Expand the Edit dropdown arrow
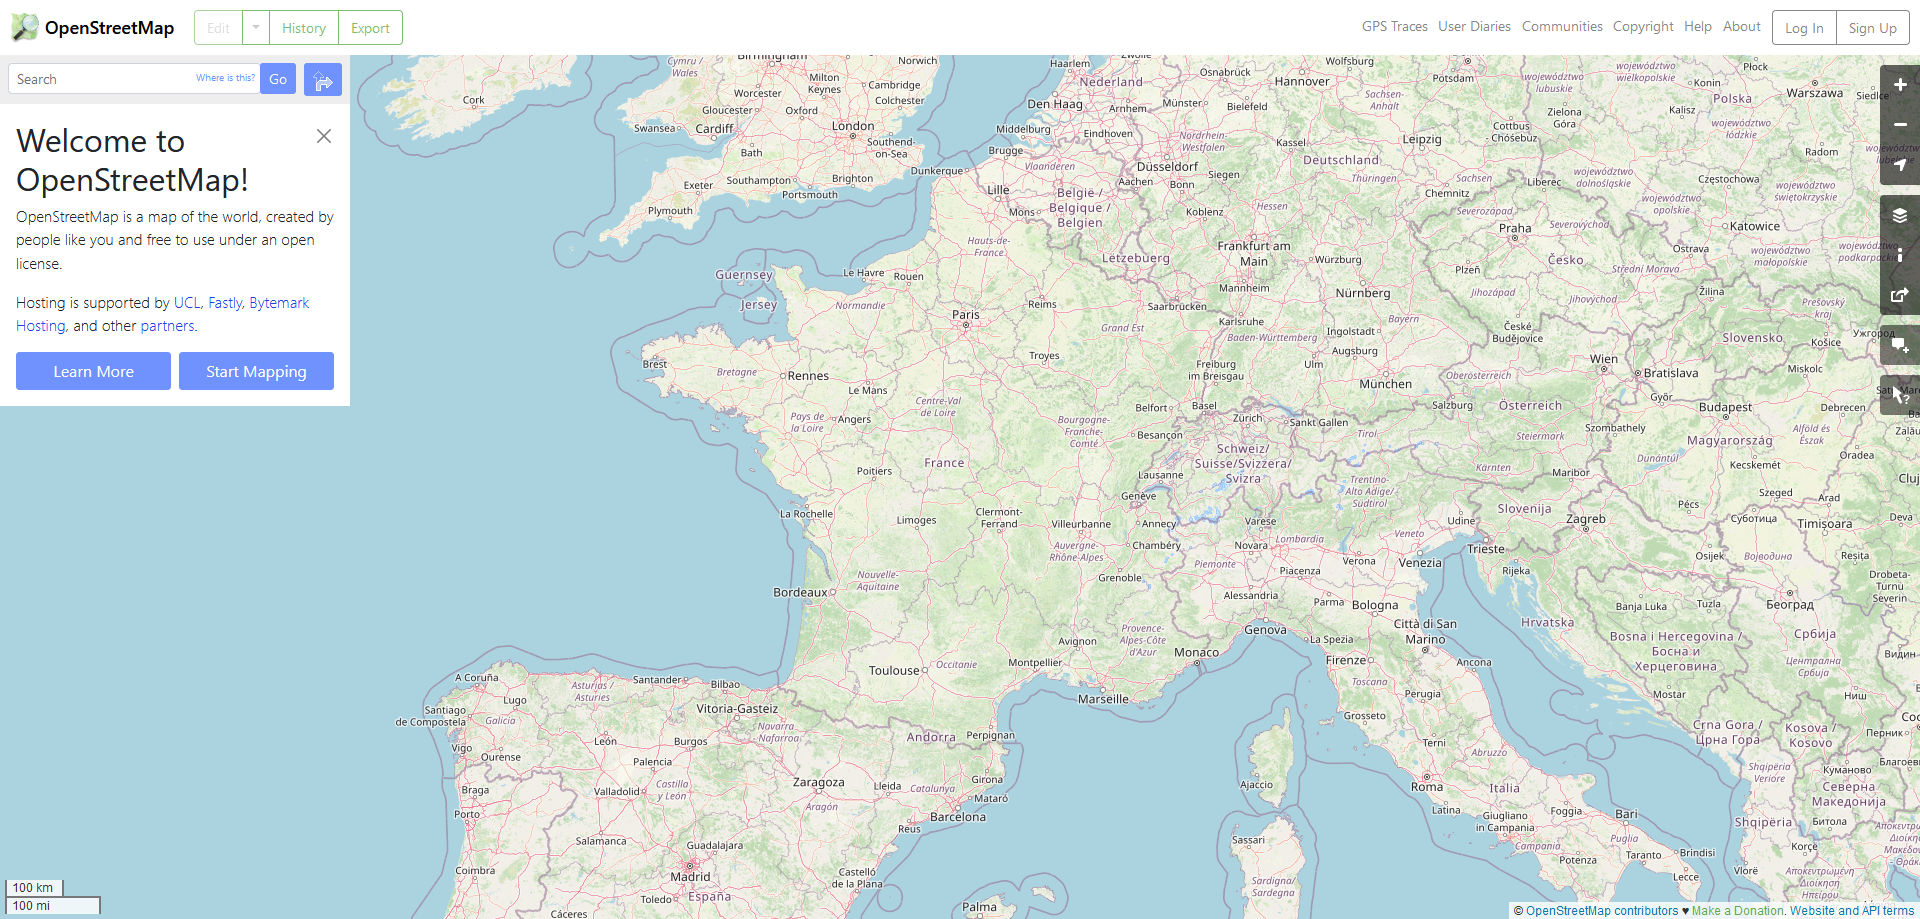 [x=256, y=28]
